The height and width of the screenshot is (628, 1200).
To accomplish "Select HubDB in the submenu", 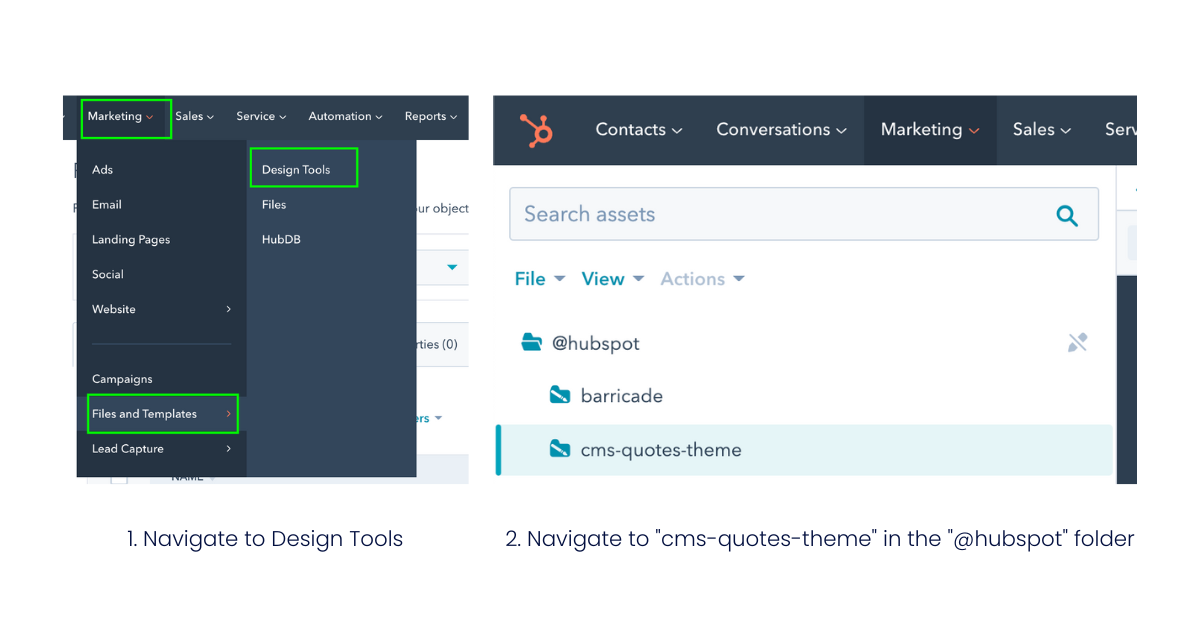I will tap(281, 240).
